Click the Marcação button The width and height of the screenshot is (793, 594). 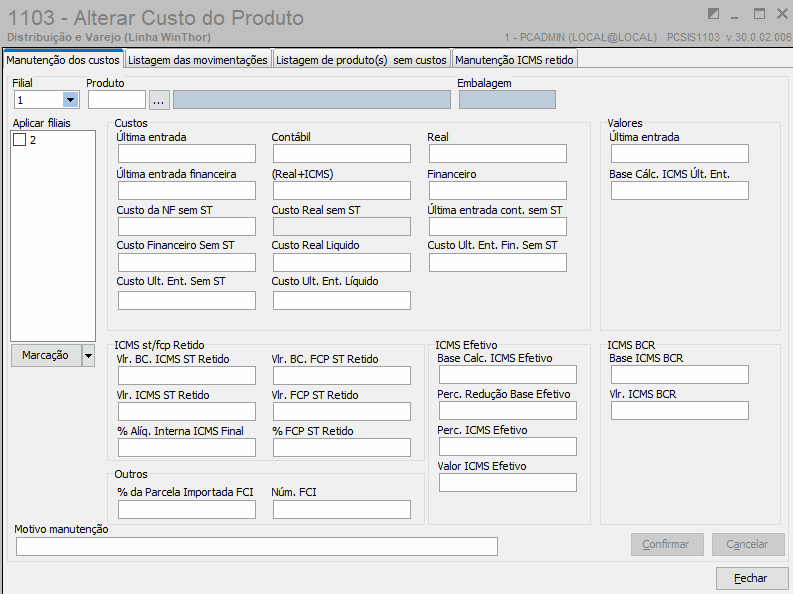point(46,355)
